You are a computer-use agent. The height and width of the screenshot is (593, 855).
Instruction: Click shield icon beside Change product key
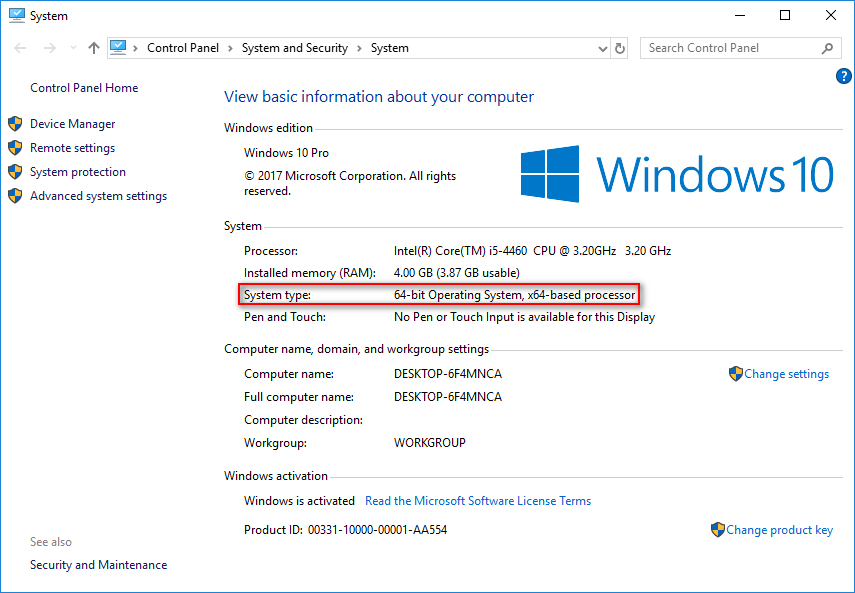click(x=718, y=530)
